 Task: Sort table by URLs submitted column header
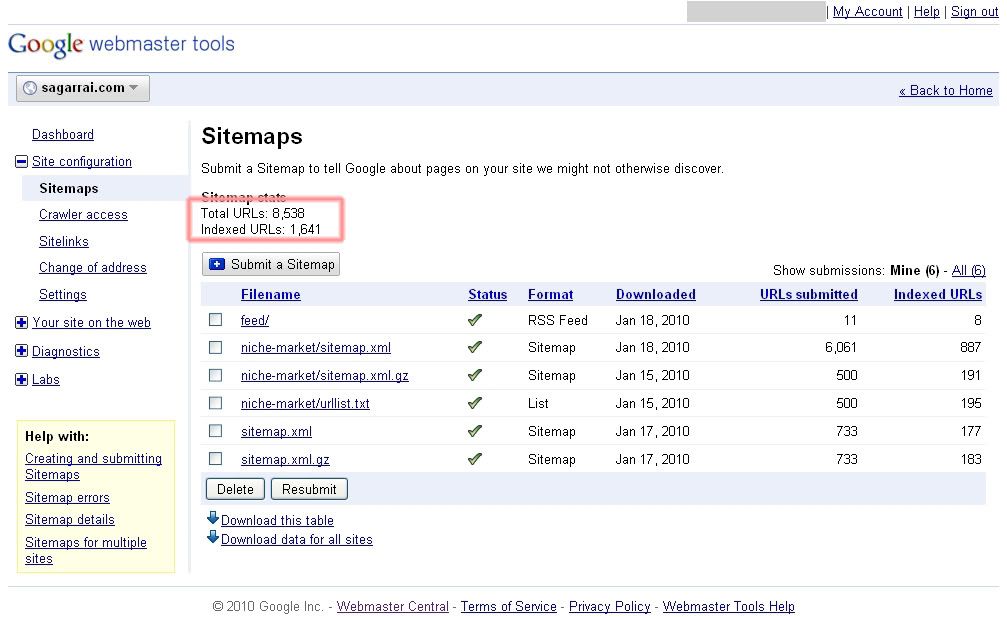click(808, 295)
